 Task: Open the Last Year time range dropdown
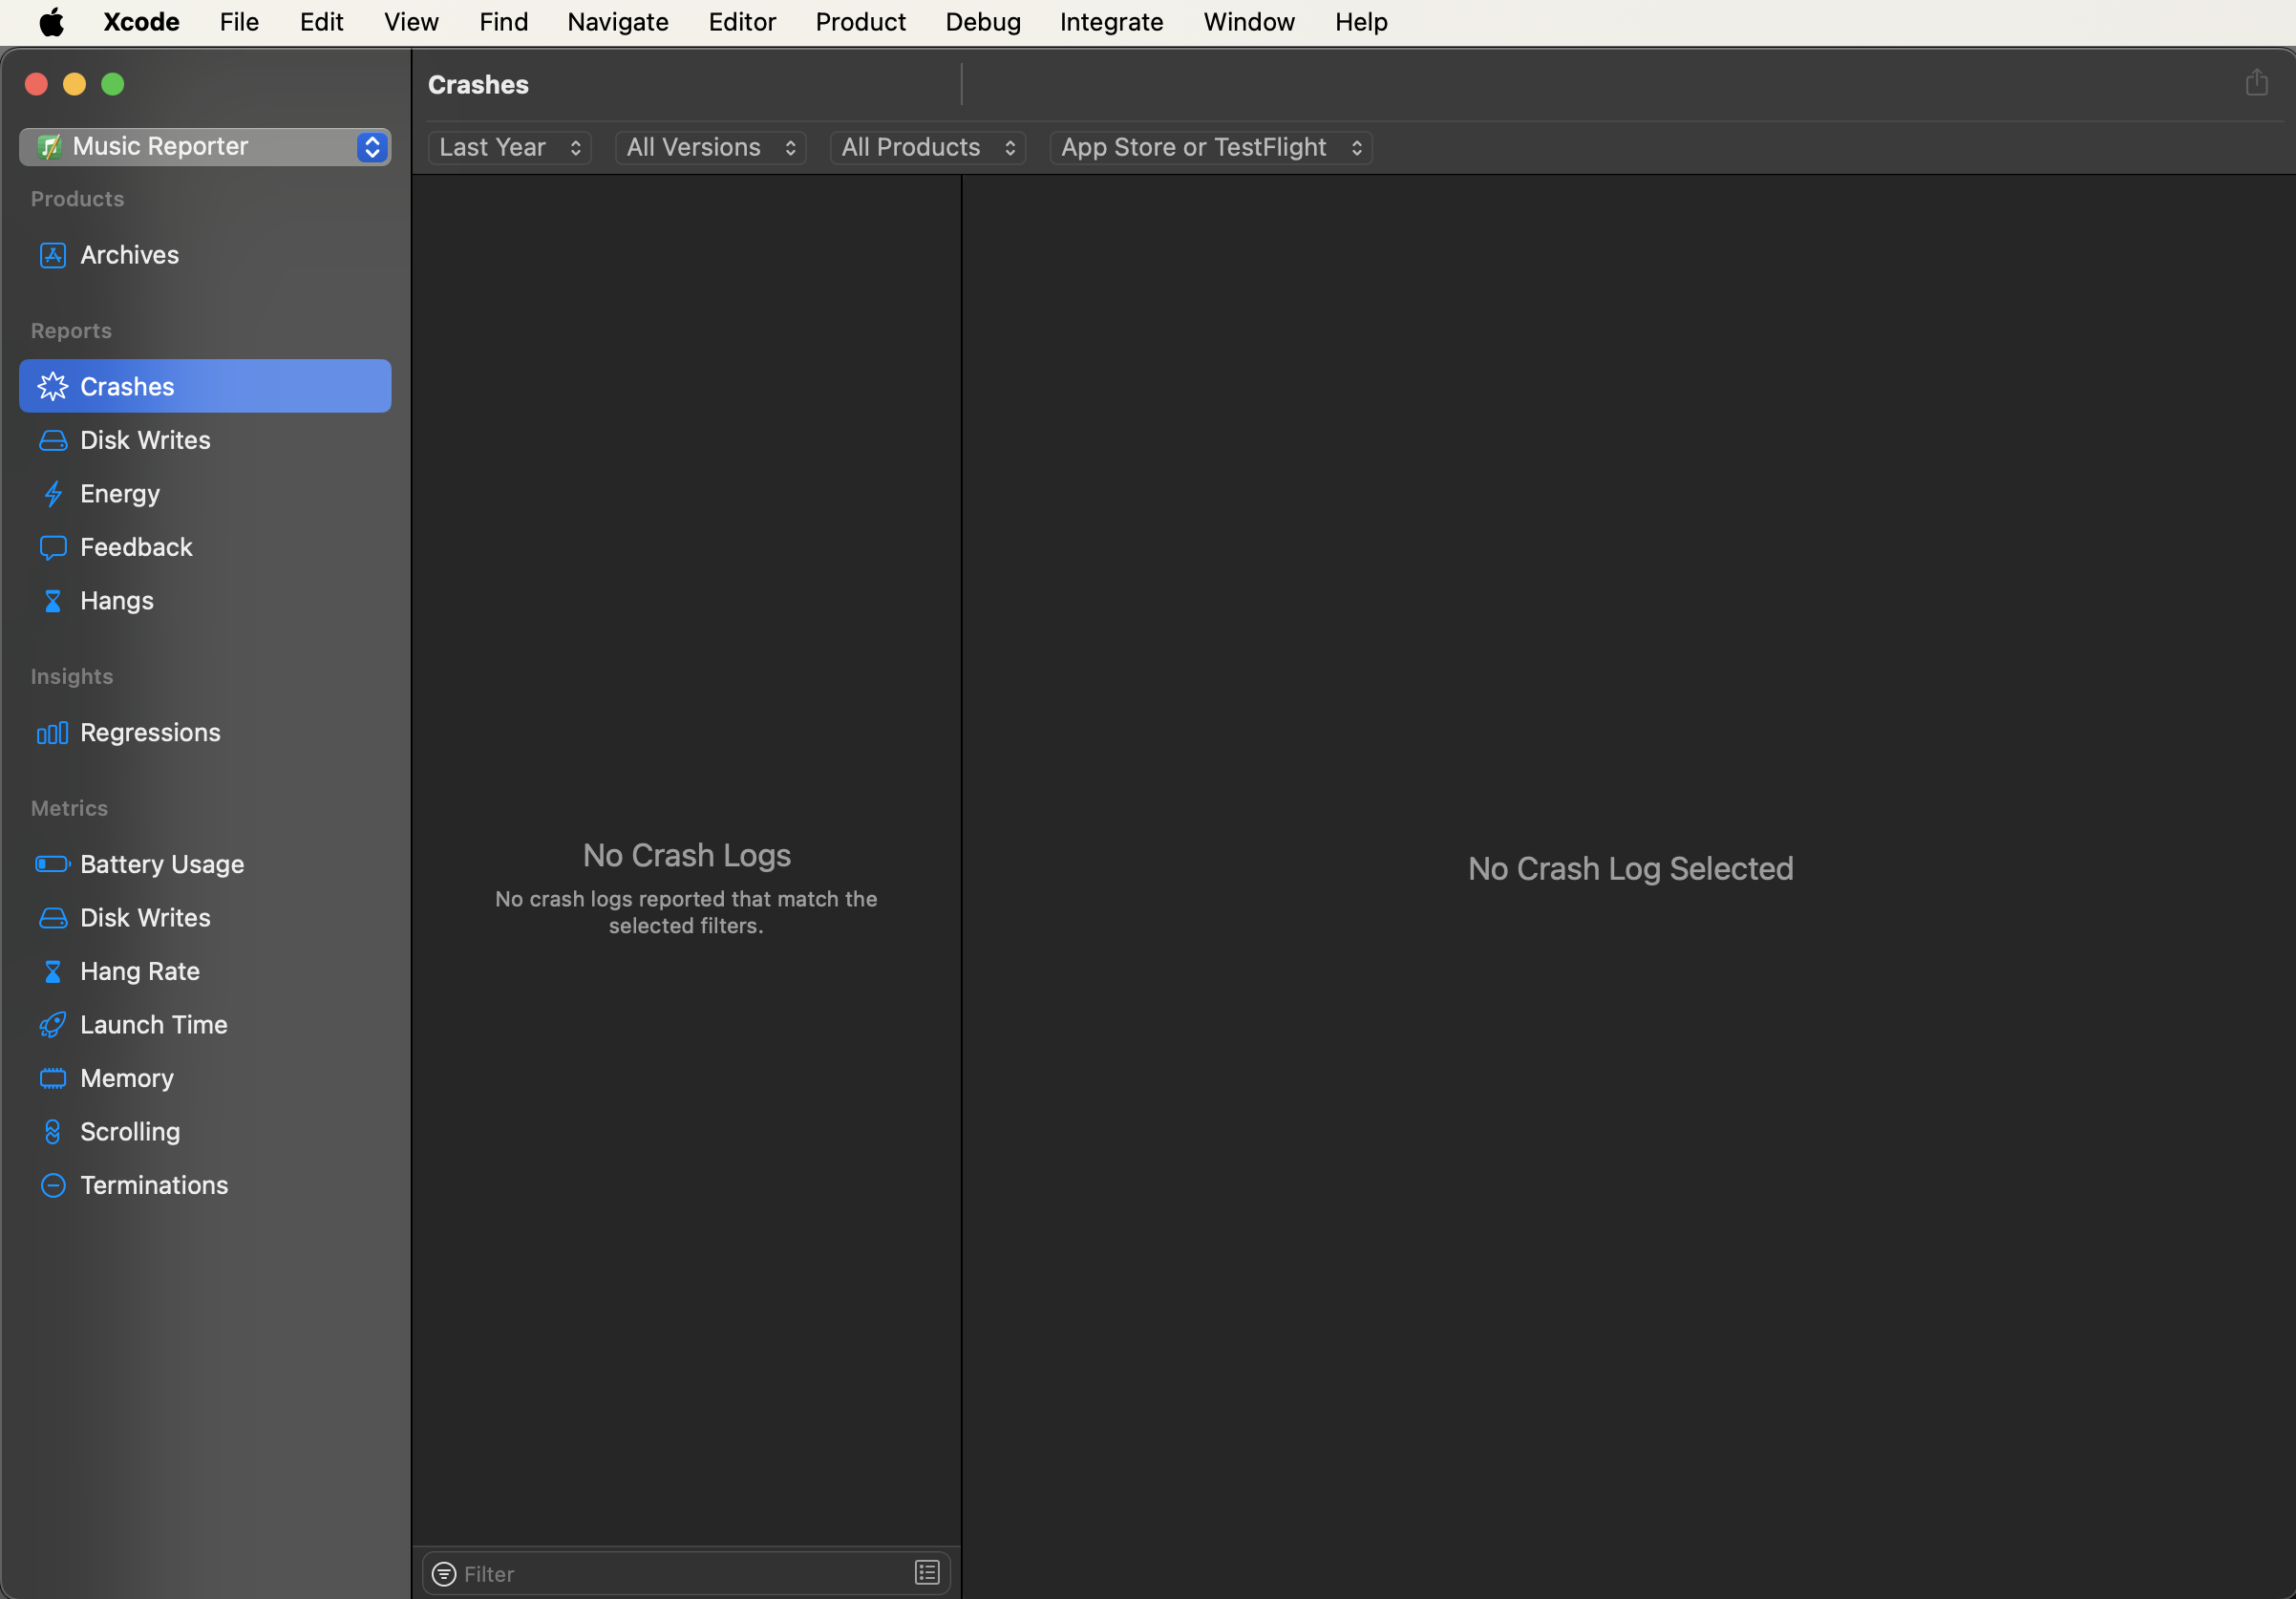tap(510, 148)
